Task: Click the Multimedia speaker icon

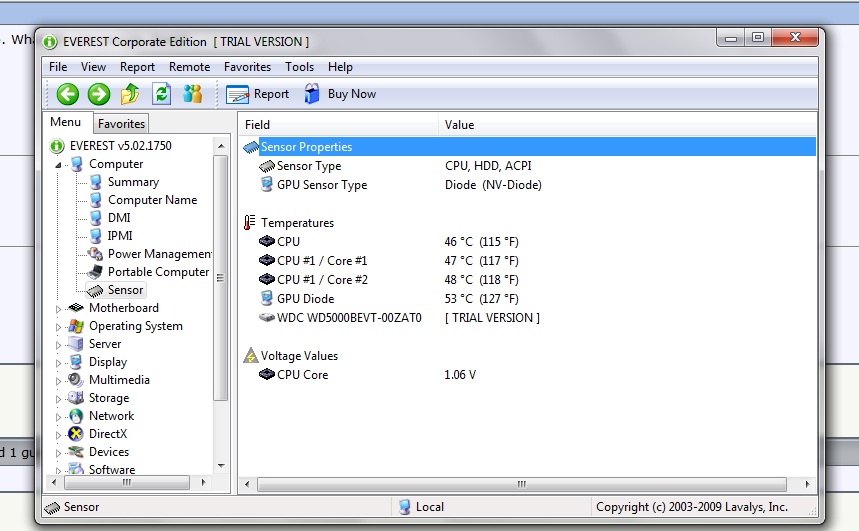Action: pos(76,380)
